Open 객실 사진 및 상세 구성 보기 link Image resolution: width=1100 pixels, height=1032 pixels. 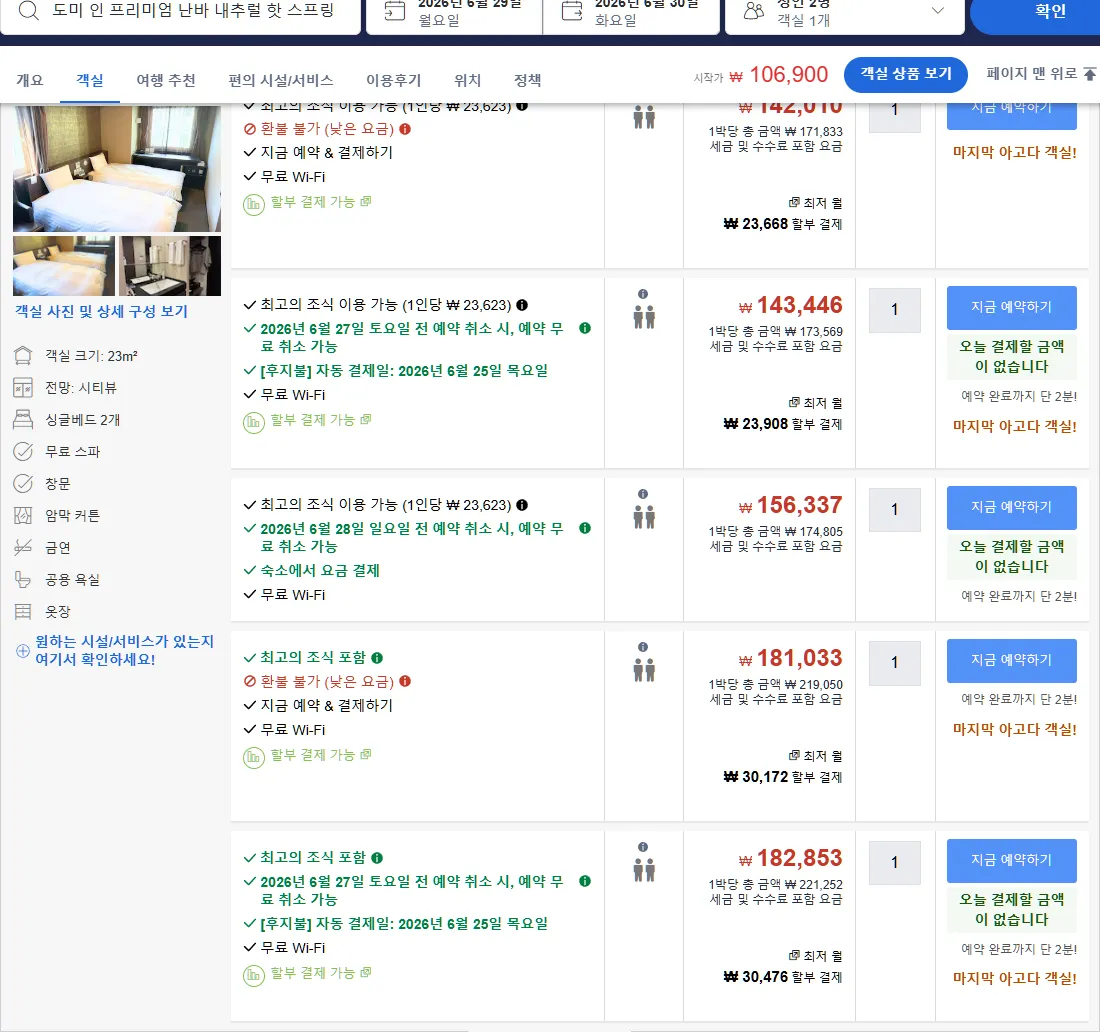(102, 311)
